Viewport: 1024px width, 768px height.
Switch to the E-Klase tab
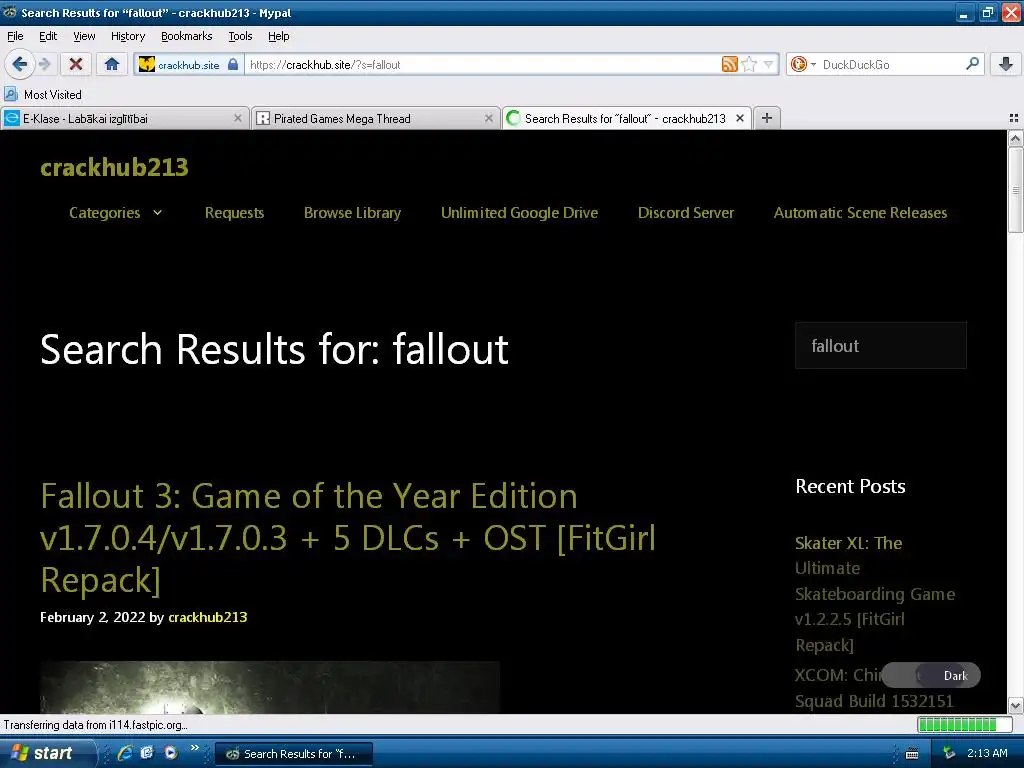pos(124,118)
